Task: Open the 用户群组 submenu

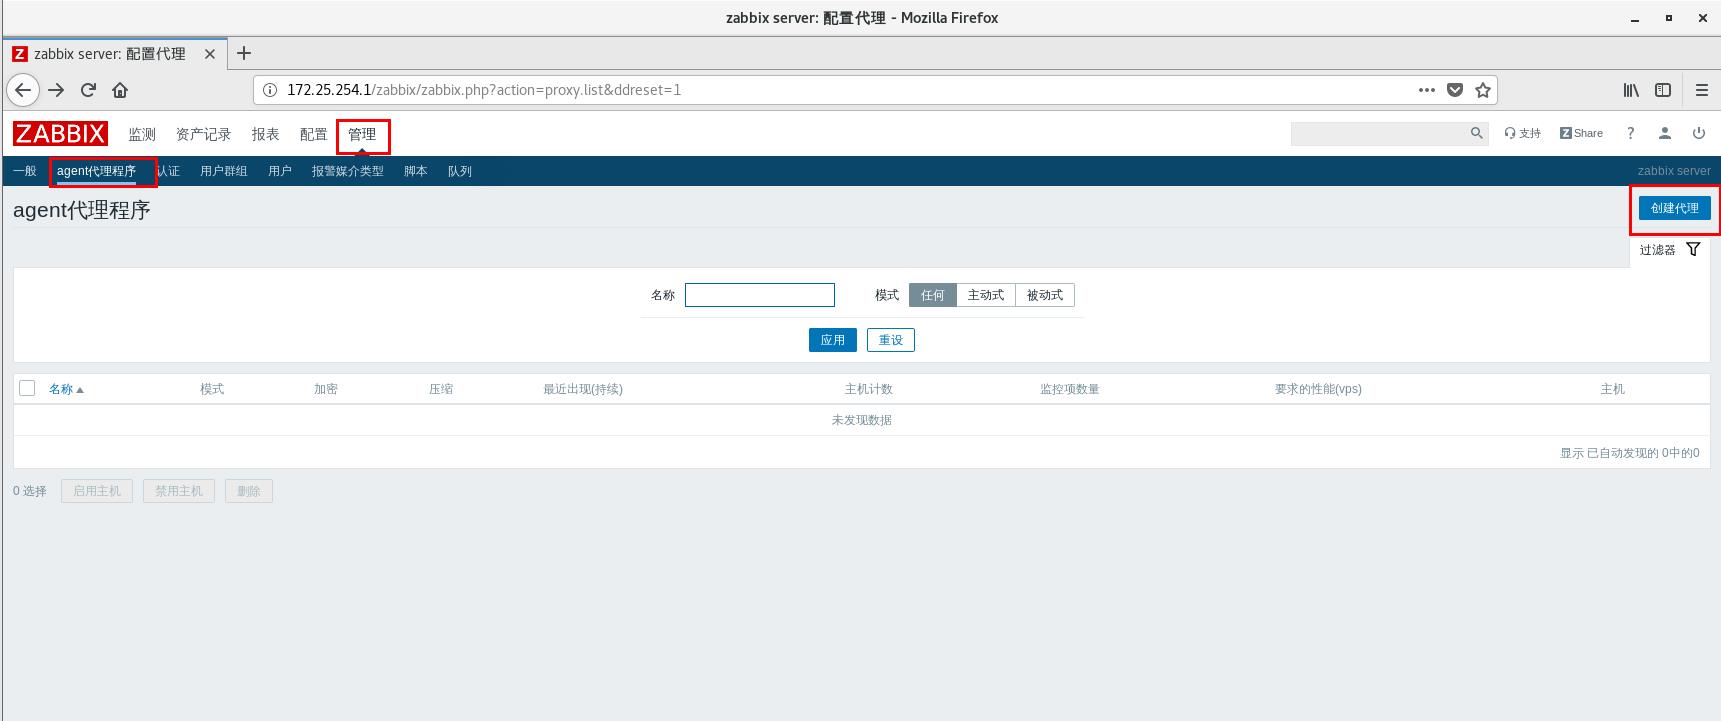Action: 223,171
